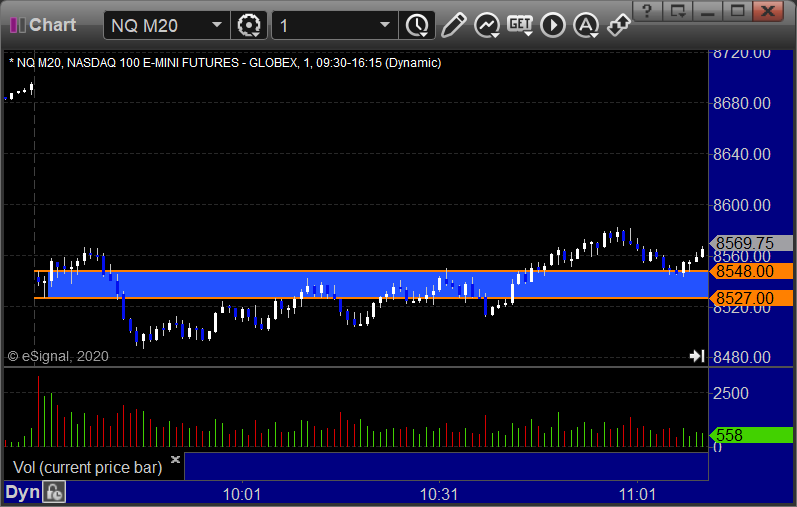
Task: Click the gray 8569.75 last price marker
Action: (x=749, y=243)
